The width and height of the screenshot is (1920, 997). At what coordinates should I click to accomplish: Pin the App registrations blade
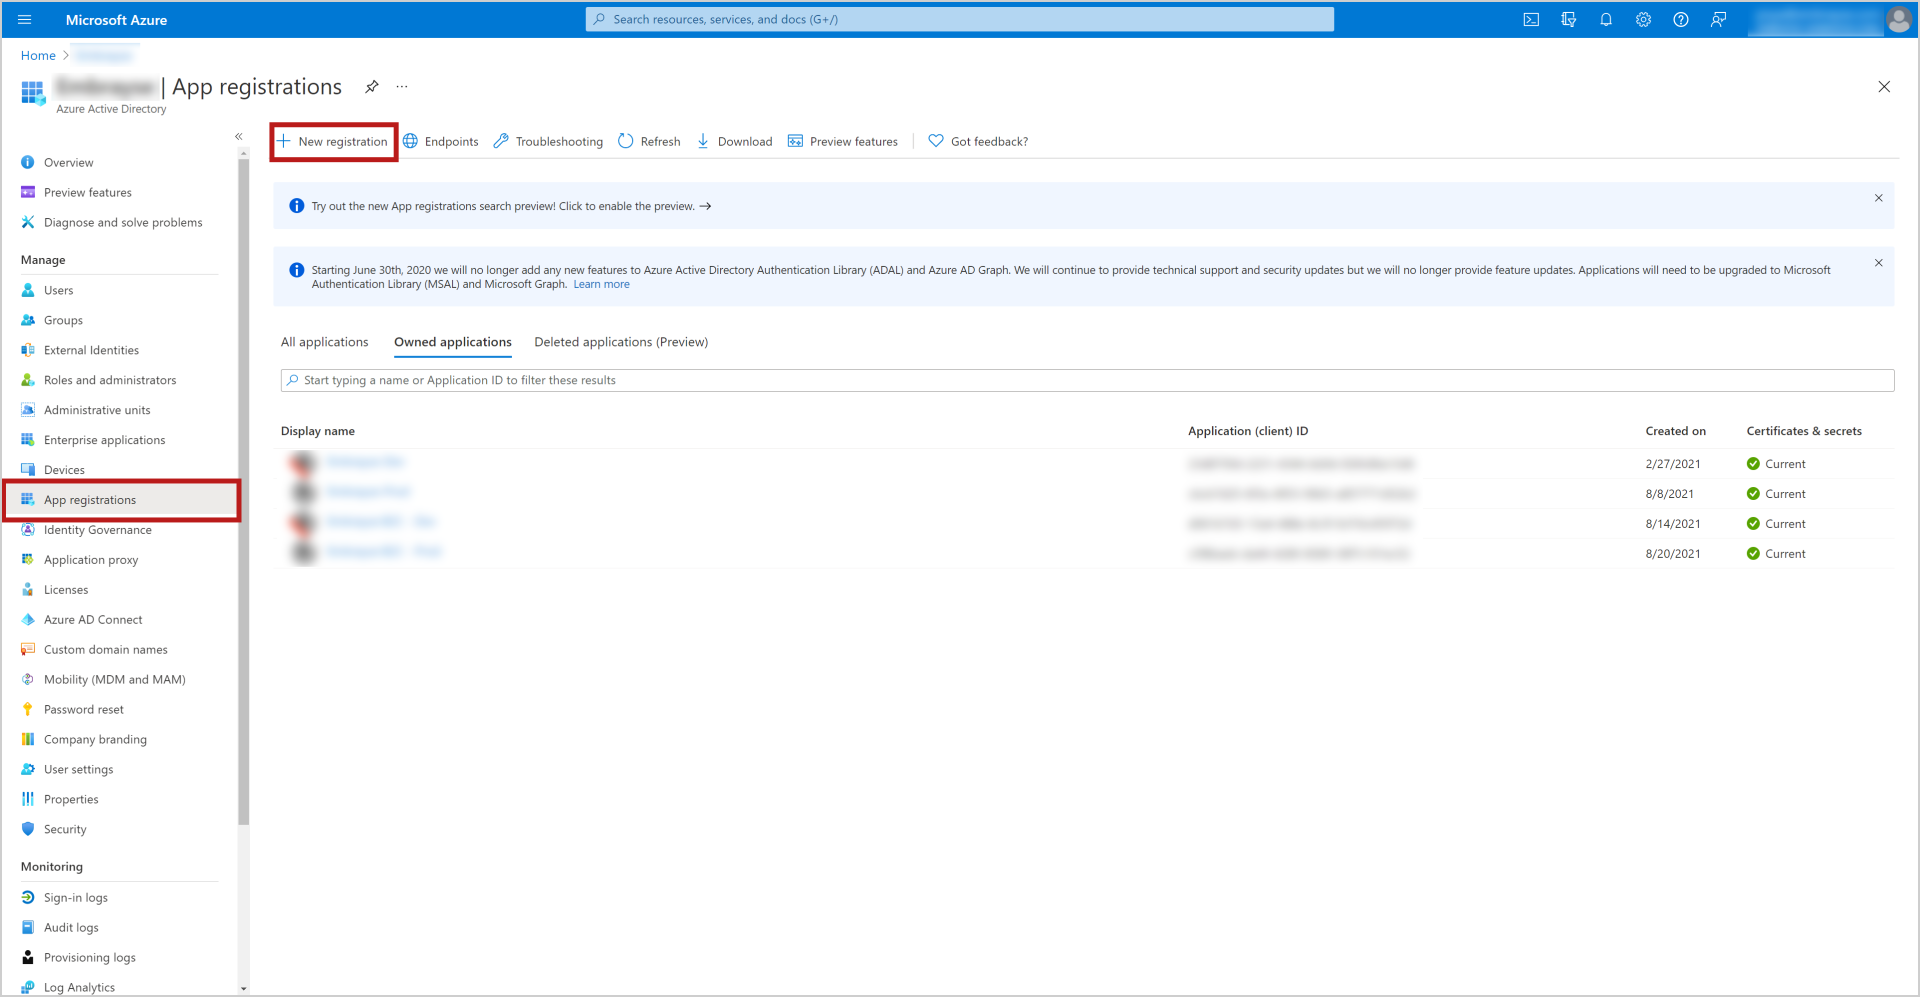371,87
